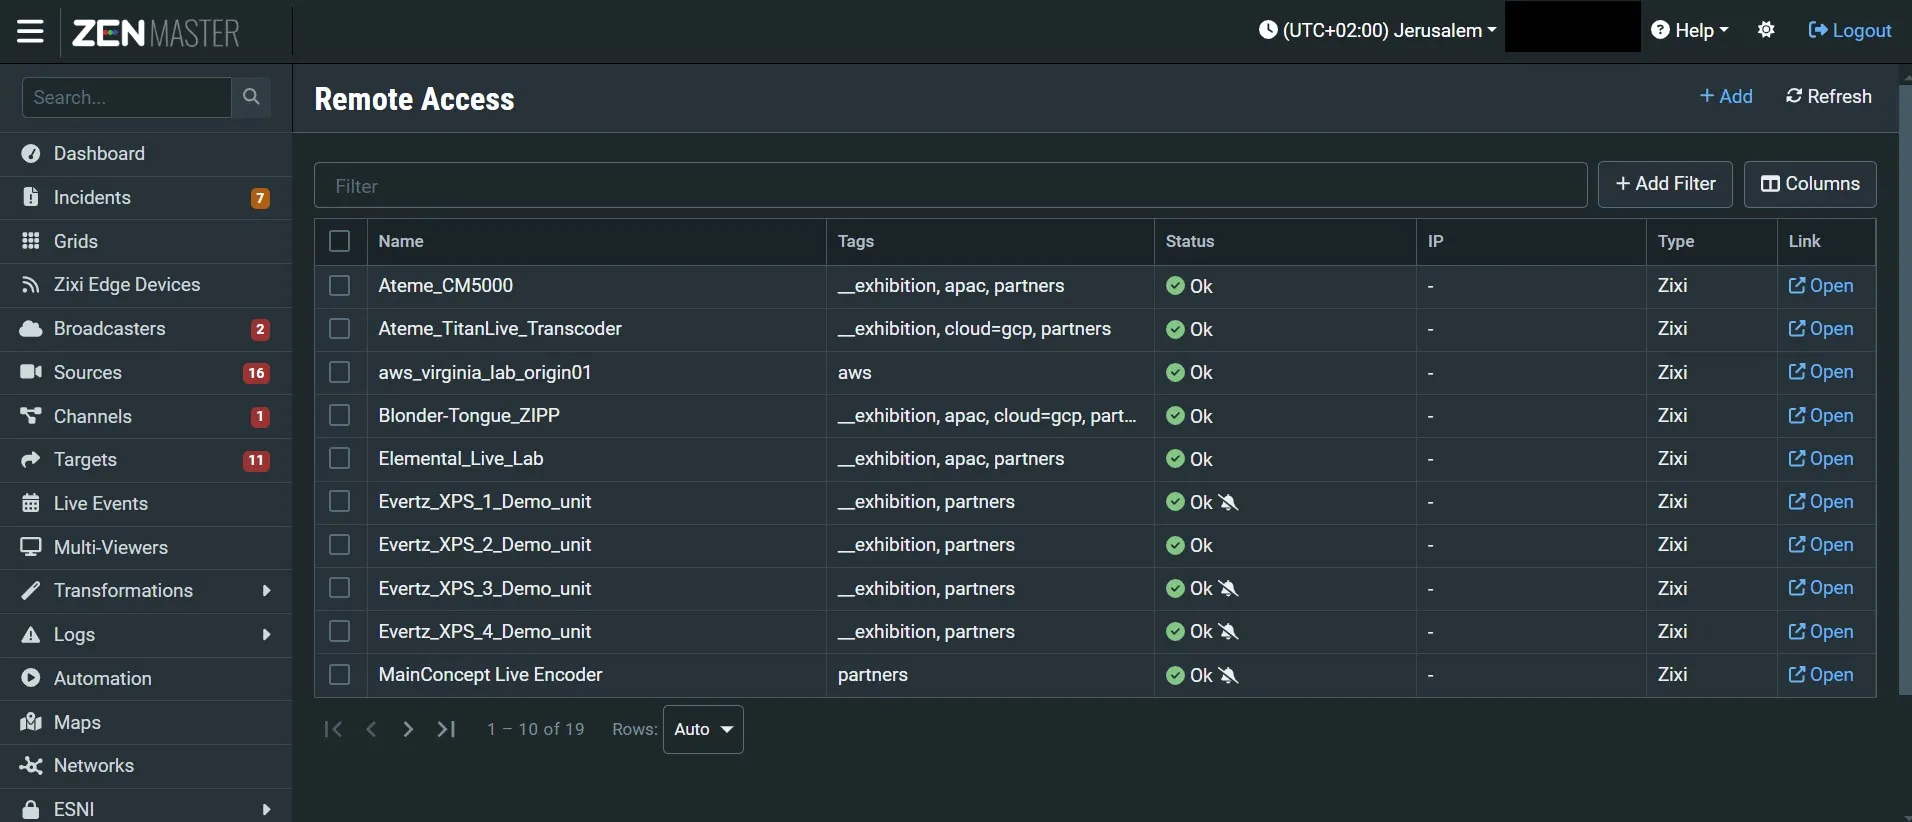
Task: Log out using the Logout link
Action: pyautogui.click(x=1850, y=30)
